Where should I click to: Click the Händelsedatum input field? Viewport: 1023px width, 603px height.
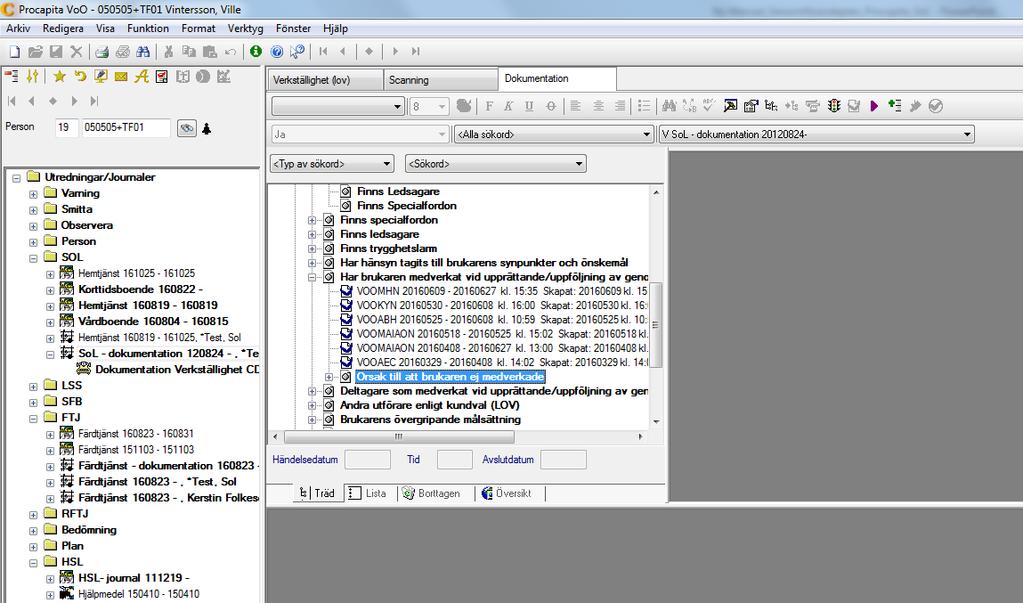click(367, 459)
